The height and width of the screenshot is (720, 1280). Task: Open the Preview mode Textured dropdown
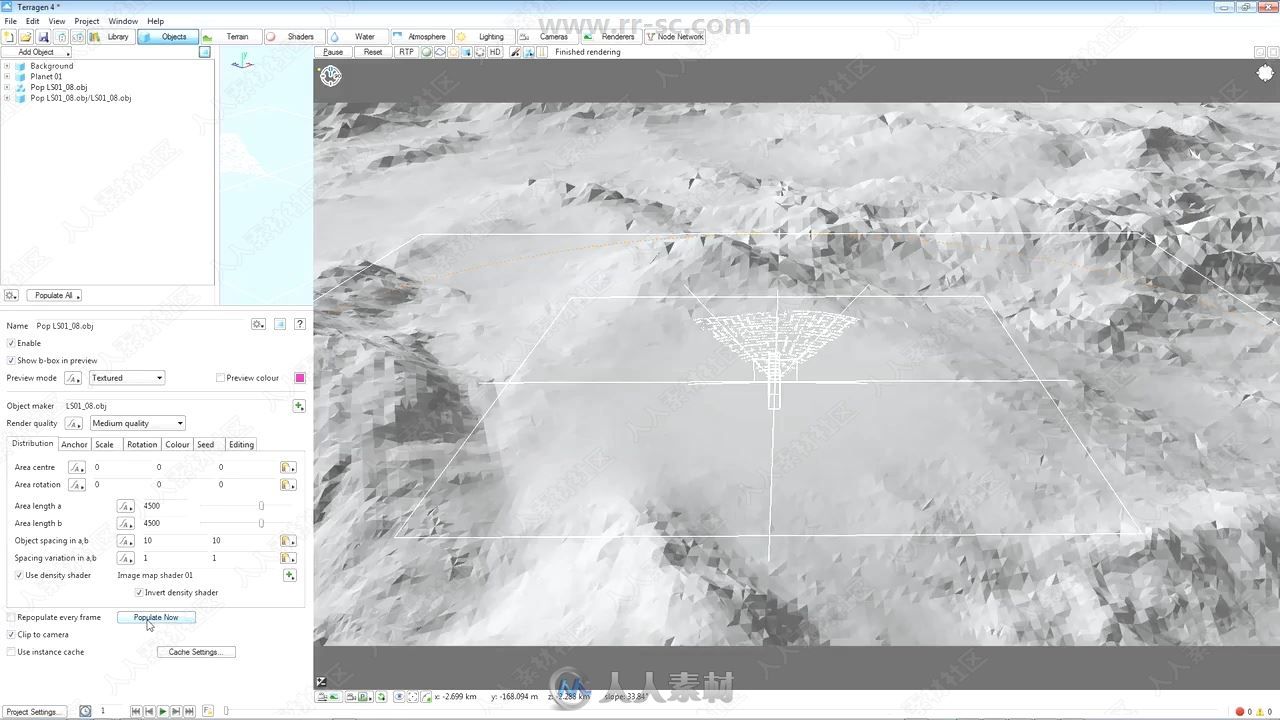point(127,378)
